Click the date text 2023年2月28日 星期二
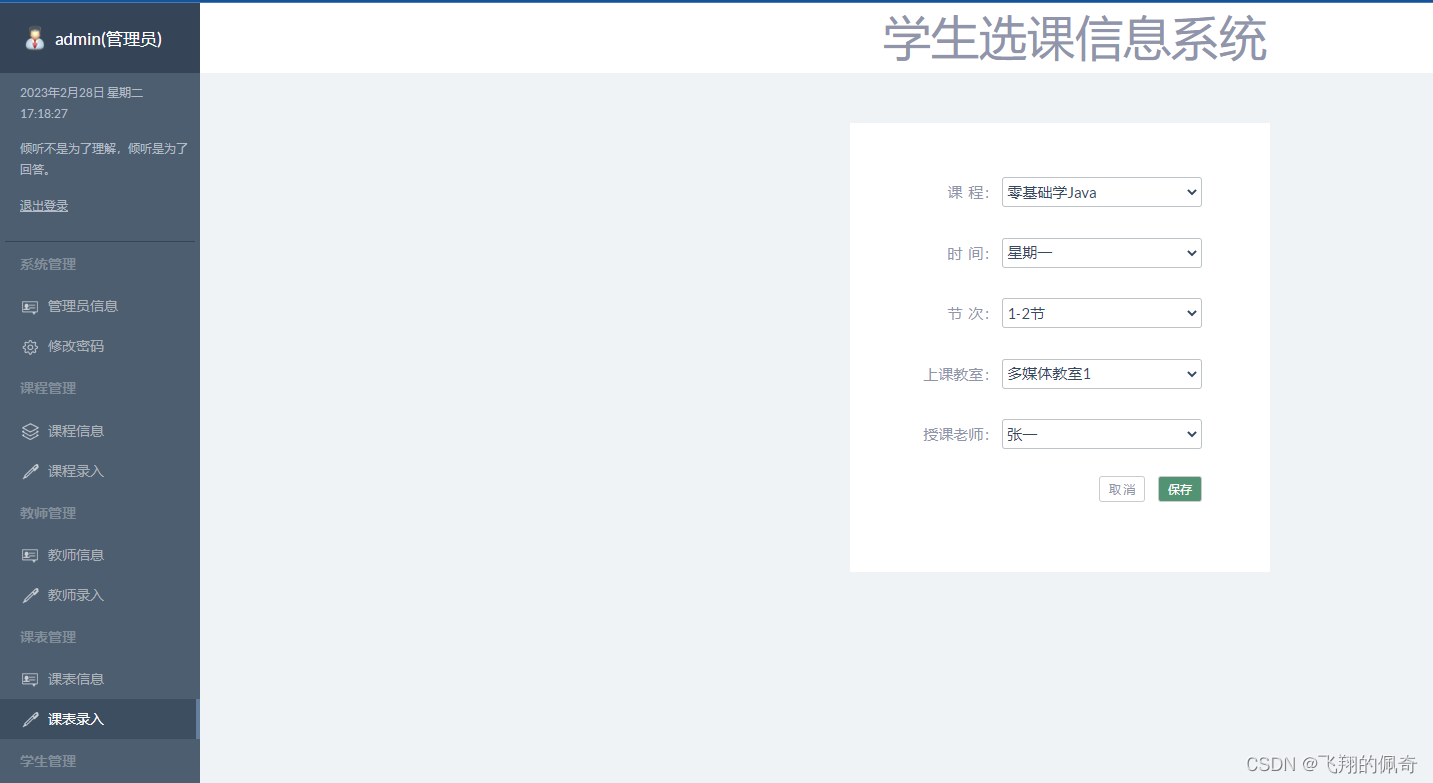Image resolution: width=1433 pixels, height=783 pixels. tap(82, 92)
